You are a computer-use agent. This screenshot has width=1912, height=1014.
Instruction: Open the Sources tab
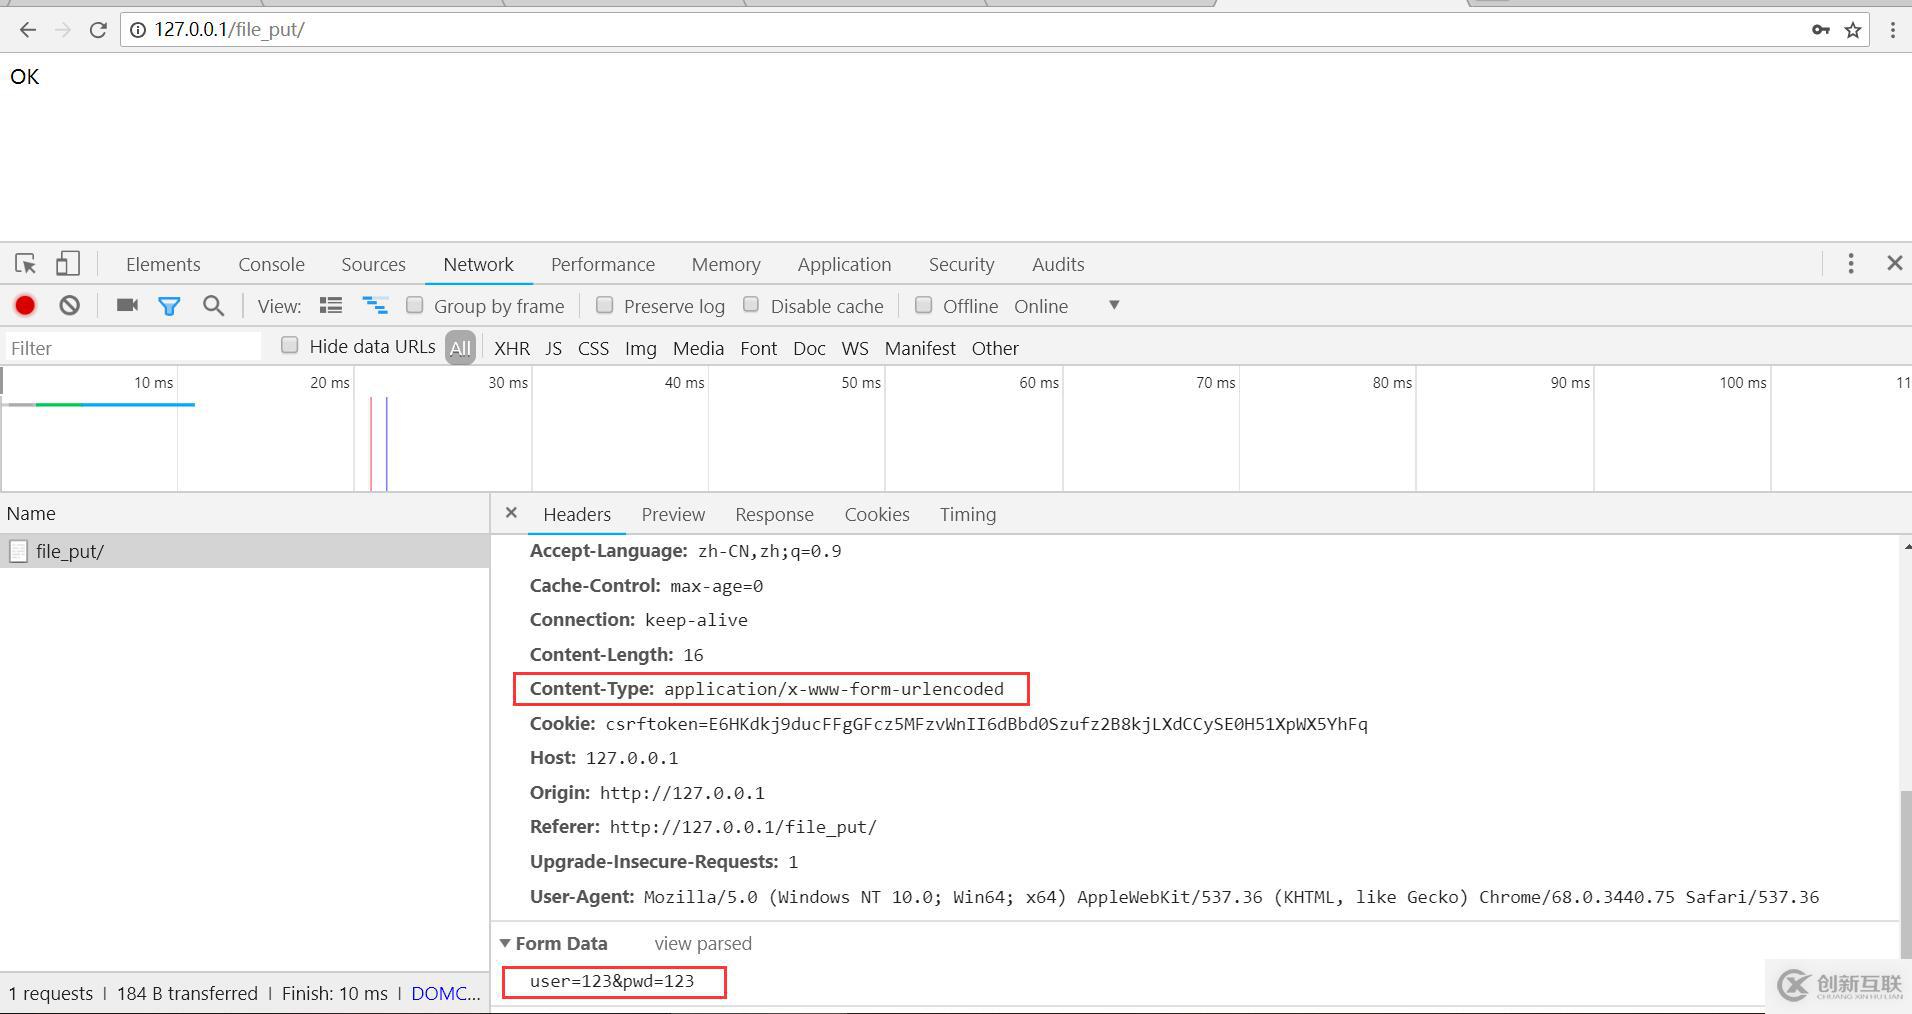[373, 264]
